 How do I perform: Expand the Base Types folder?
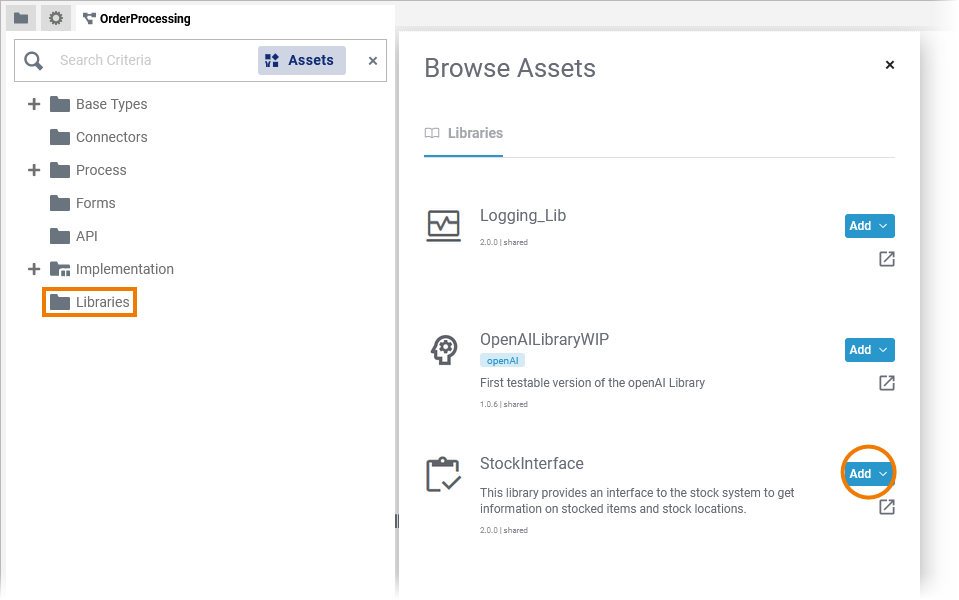click(x=34, y=104)
